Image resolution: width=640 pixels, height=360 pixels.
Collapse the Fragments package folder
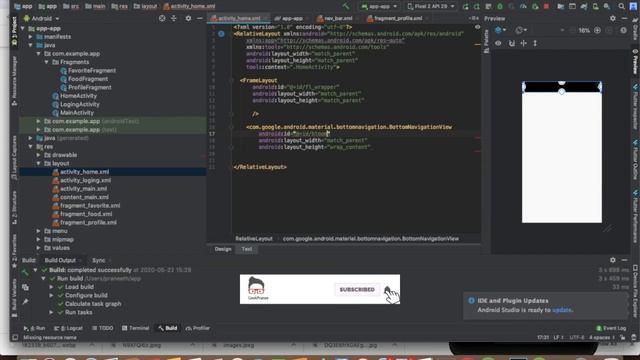tap(46, 62)
